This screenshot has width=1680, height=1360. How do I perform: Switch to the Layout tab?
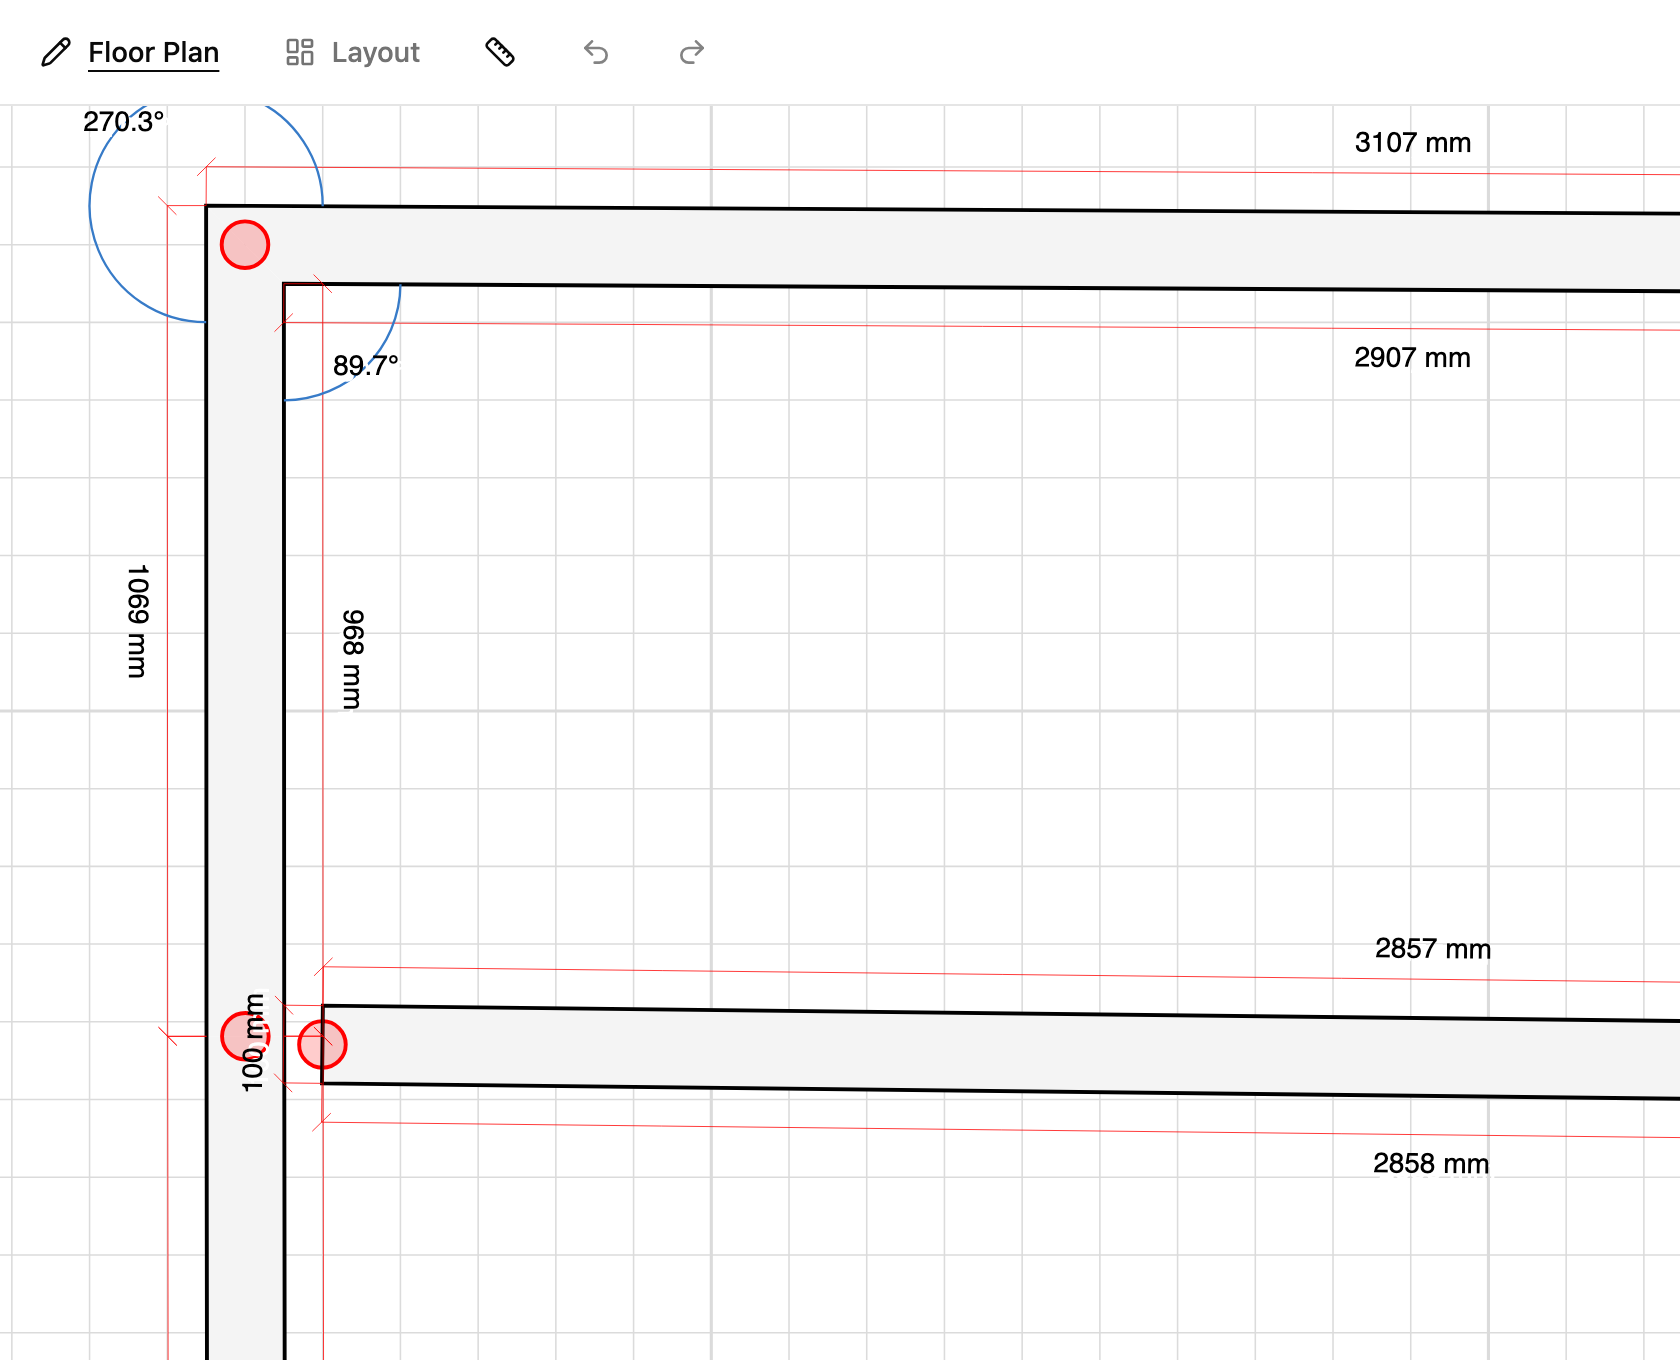(353, 52)
